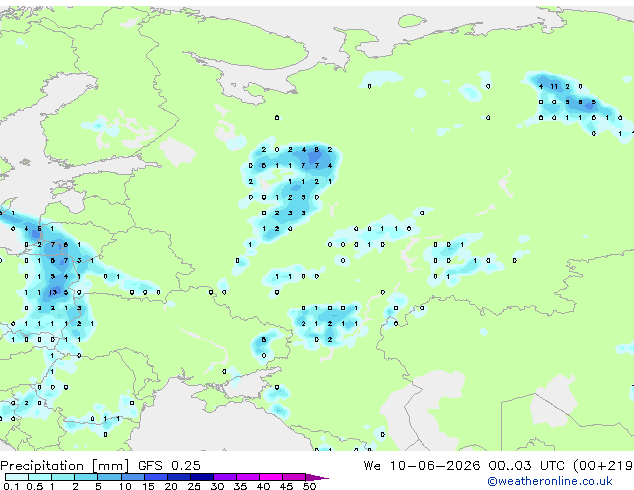Click the 'GFS 0.25' model label
The height and width of the screenshot is (490, 634).
click(169, 466)
